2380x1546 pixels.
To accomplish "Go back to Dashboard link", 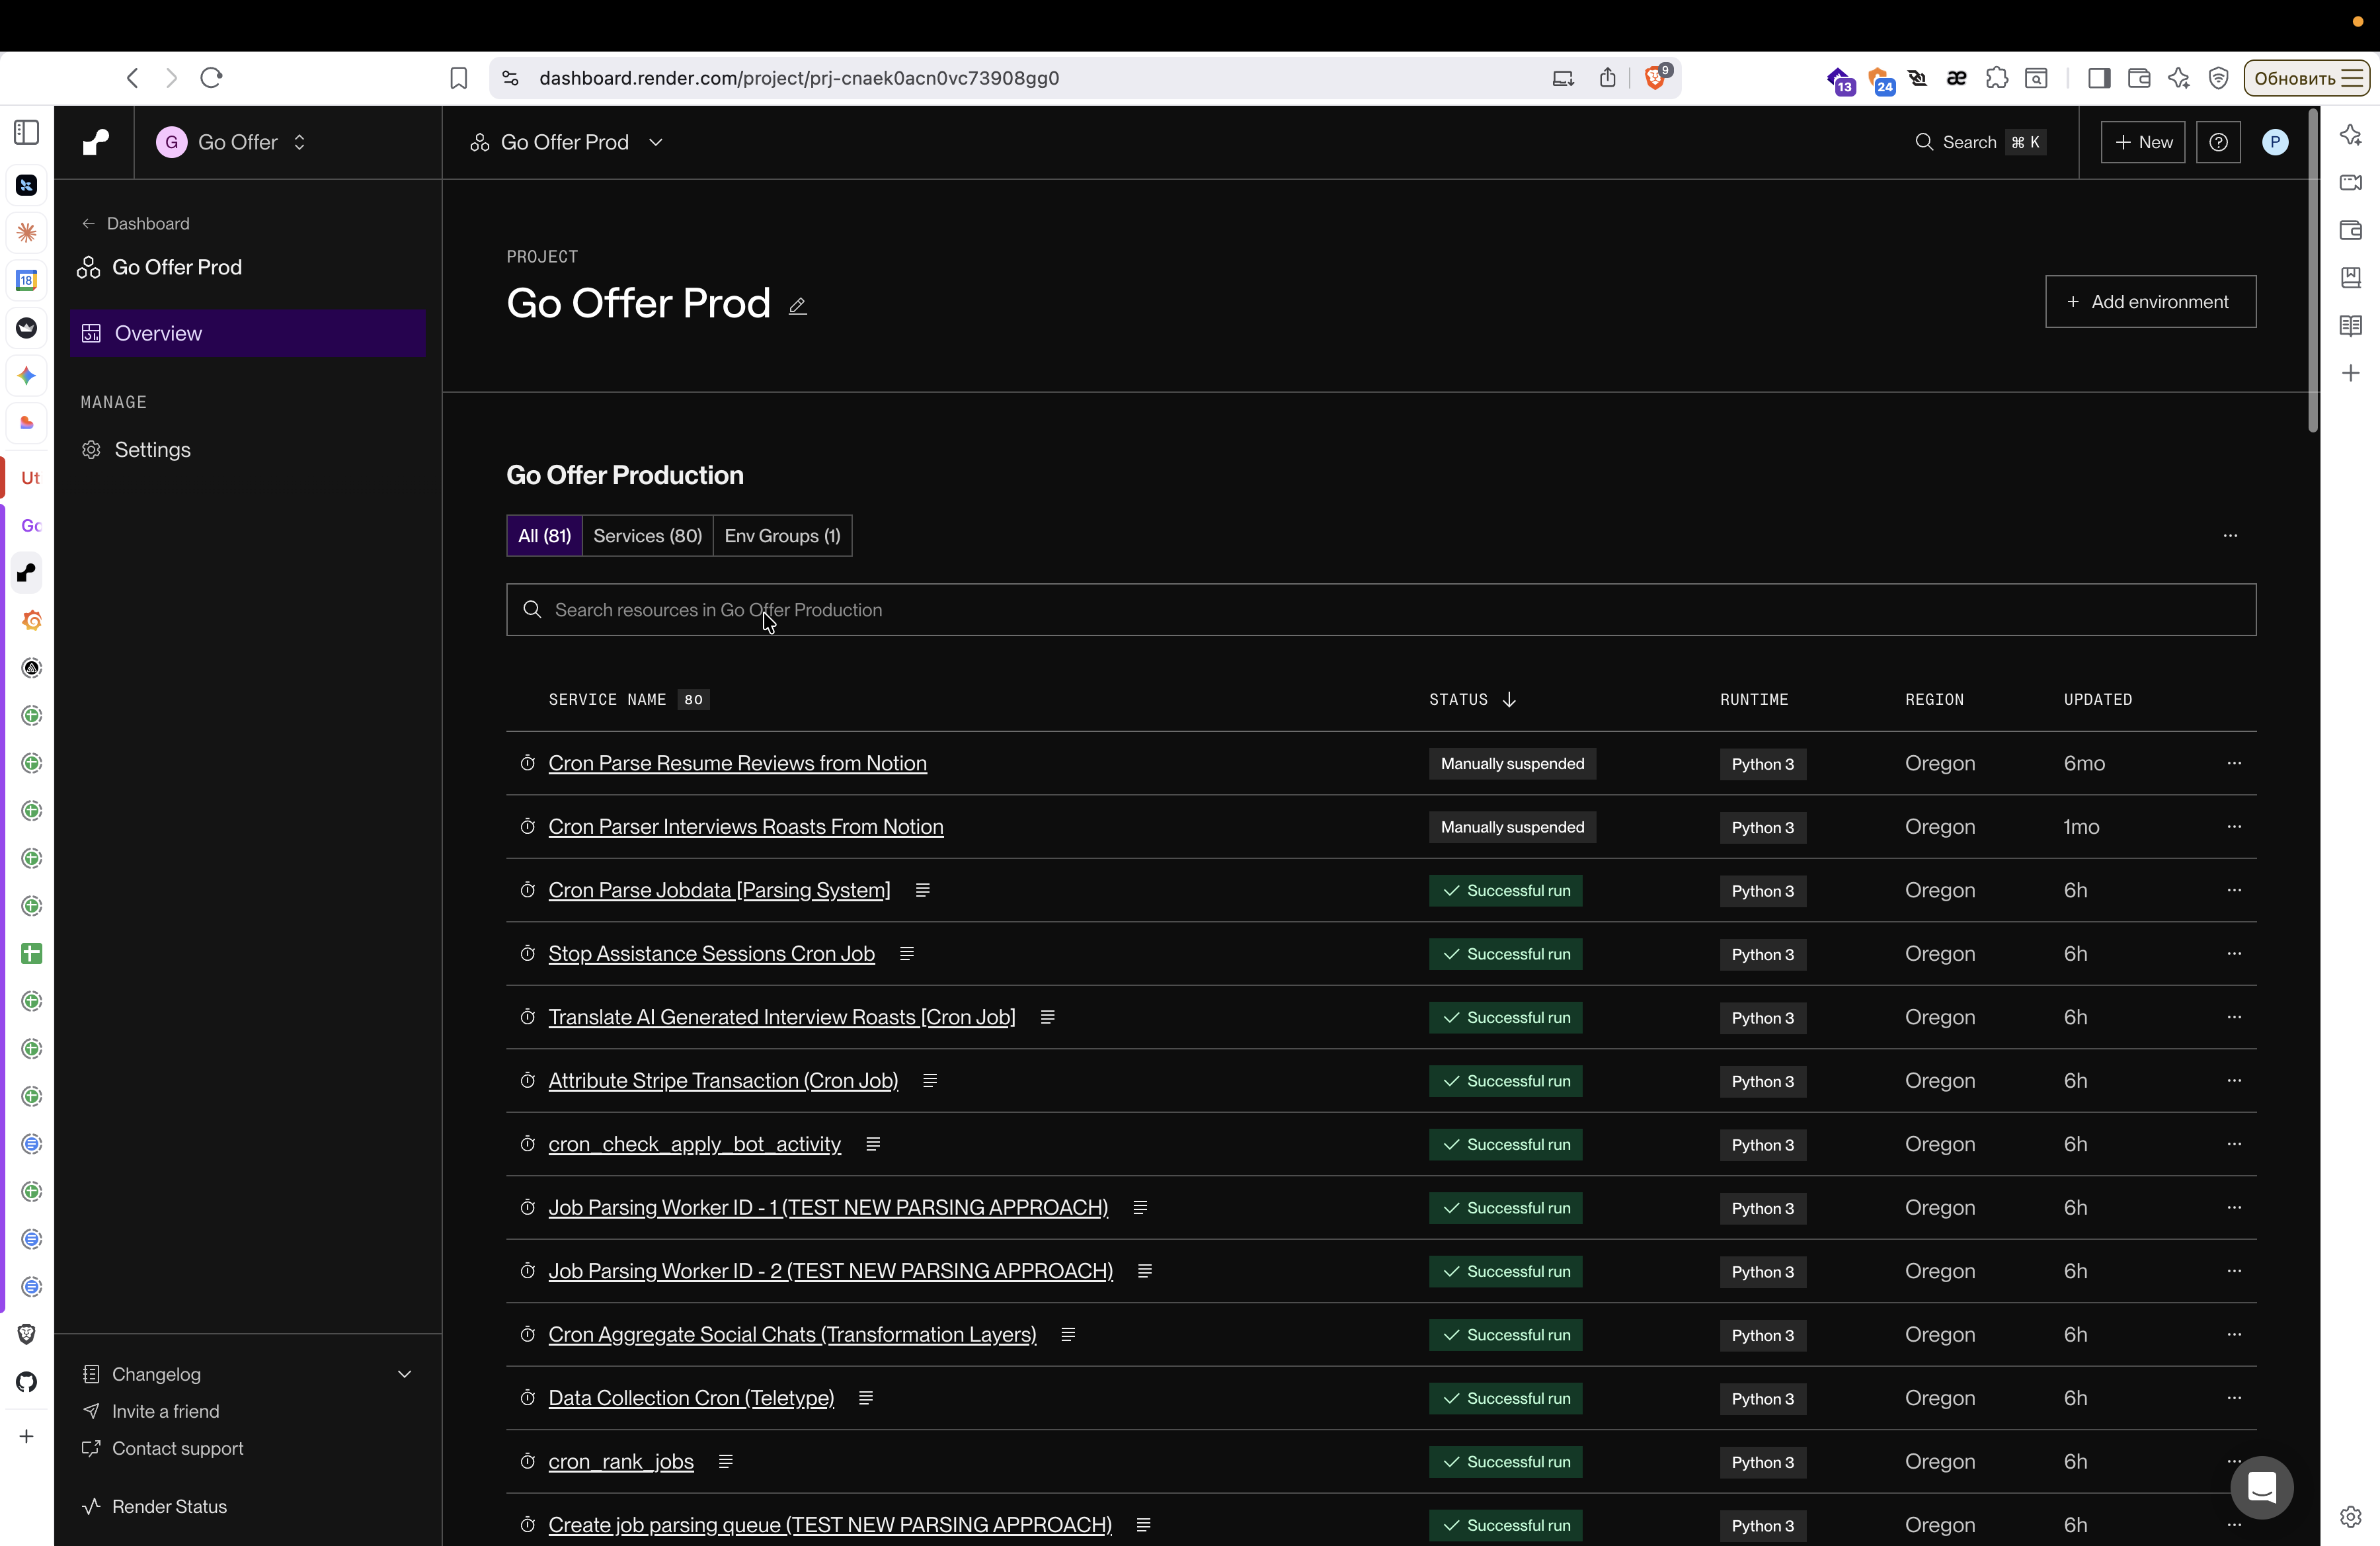I will (x=136, y=223).
